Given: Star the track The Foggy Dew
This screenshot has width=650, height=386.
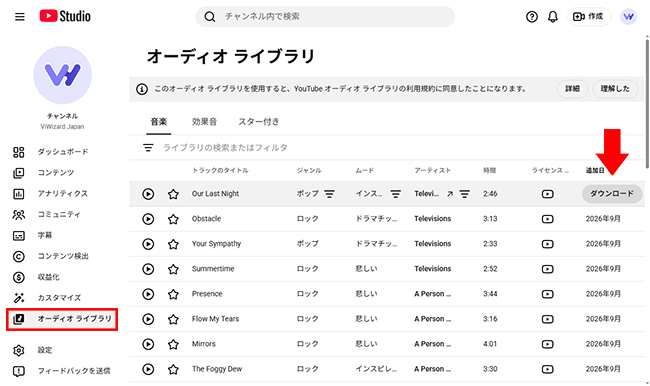Looking at the screenshot, I should click(173, 369).
